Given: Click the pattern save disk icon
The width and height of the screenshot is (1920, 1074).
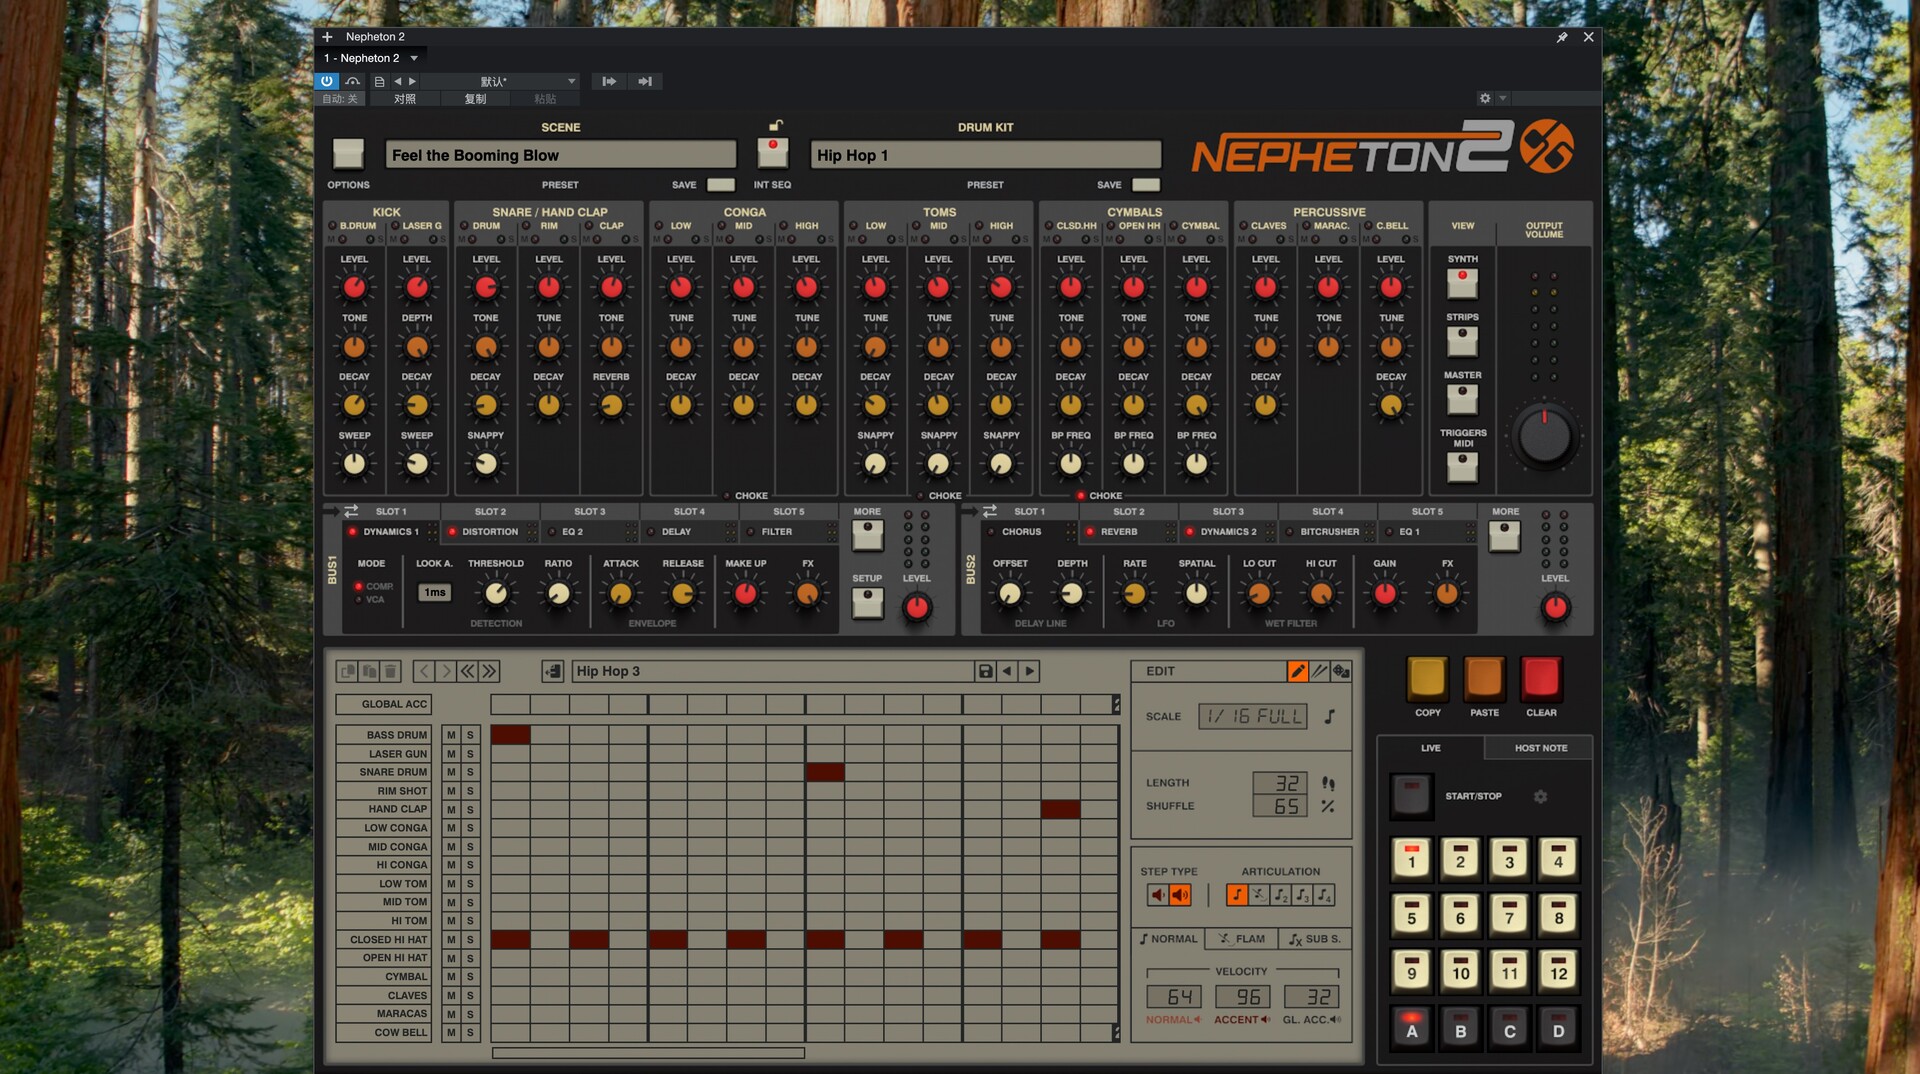Looking at the screenshot, I should point(985,671).
